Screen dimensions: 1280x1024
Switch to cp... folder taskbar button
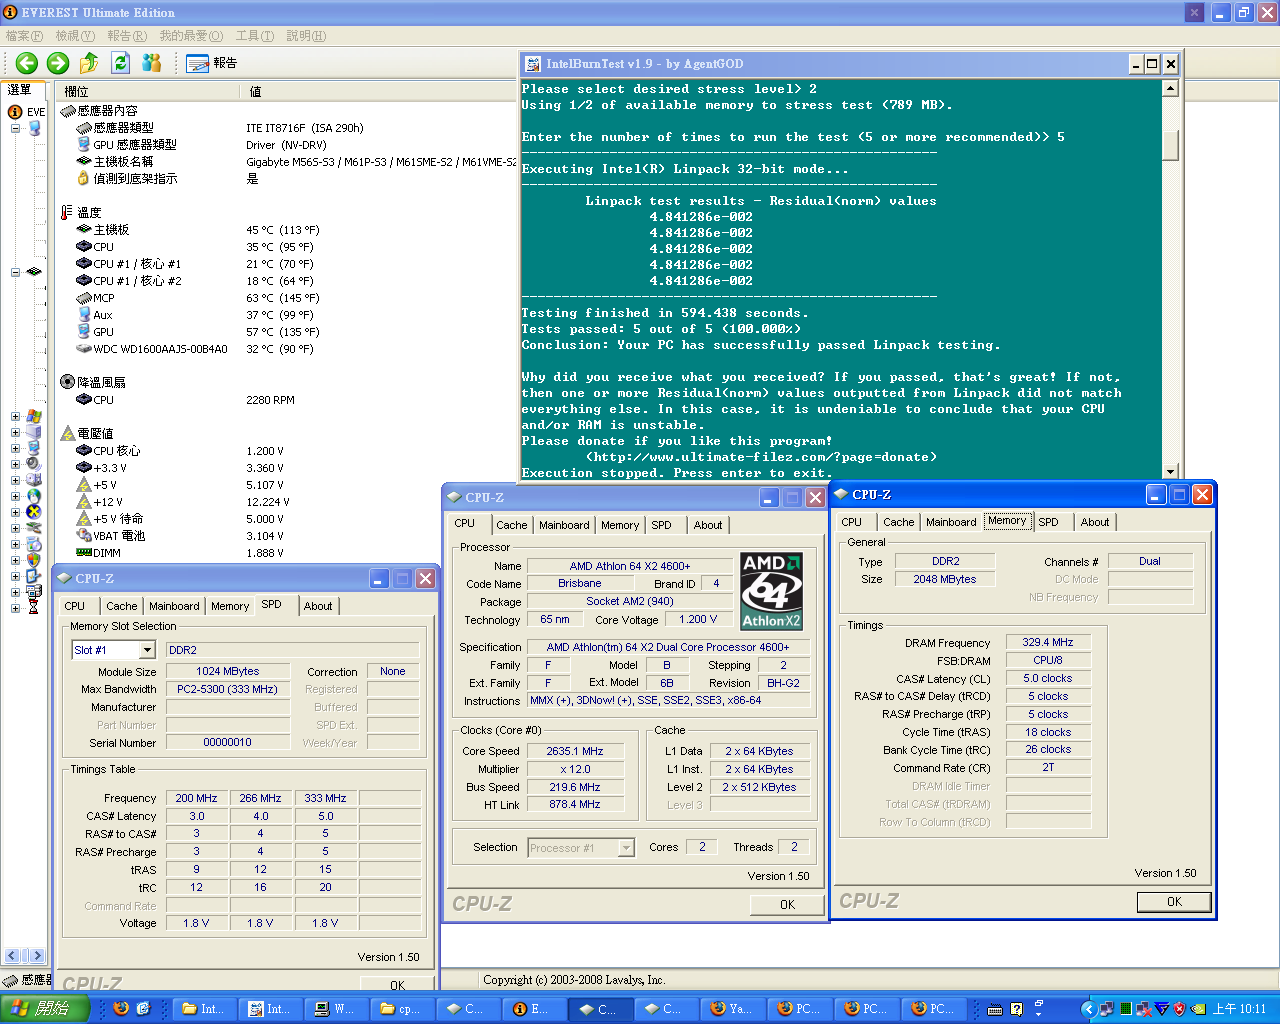point(402,1008)
